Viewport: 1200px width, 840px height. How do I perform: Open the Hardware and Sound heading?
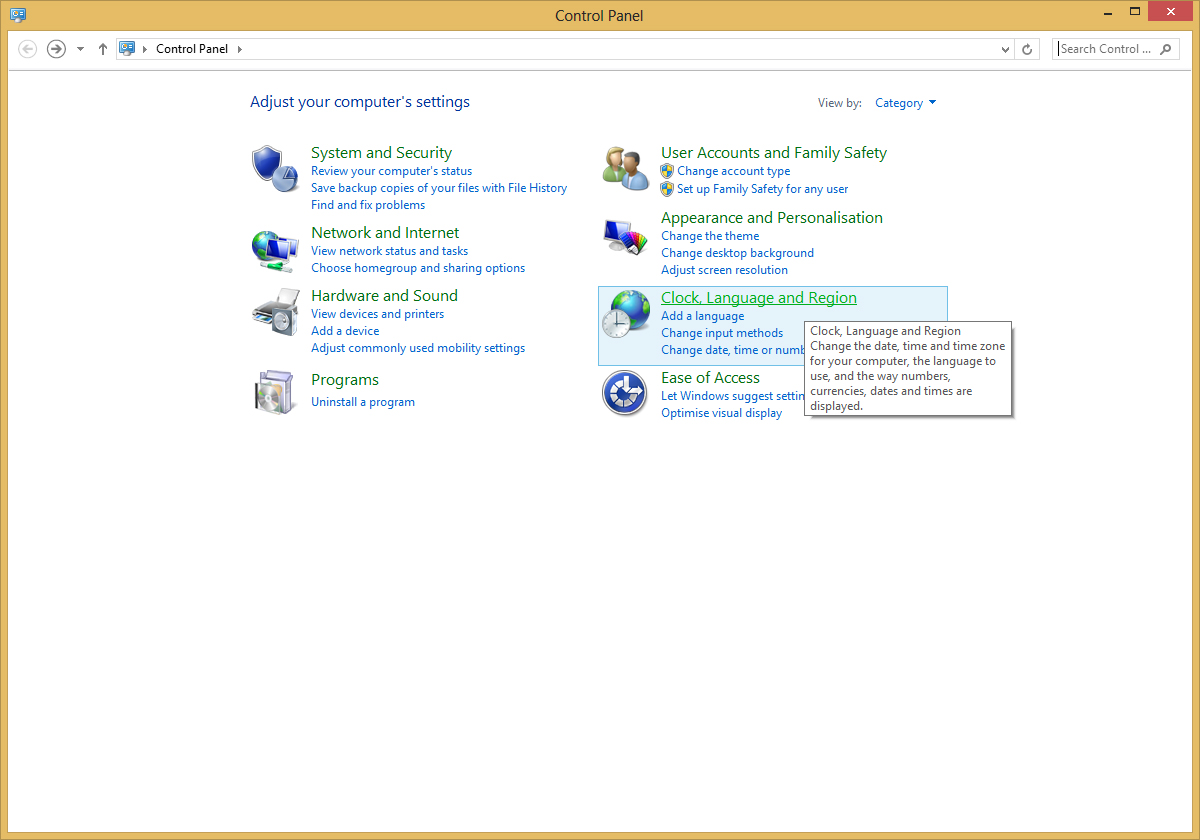pos(384,296)
